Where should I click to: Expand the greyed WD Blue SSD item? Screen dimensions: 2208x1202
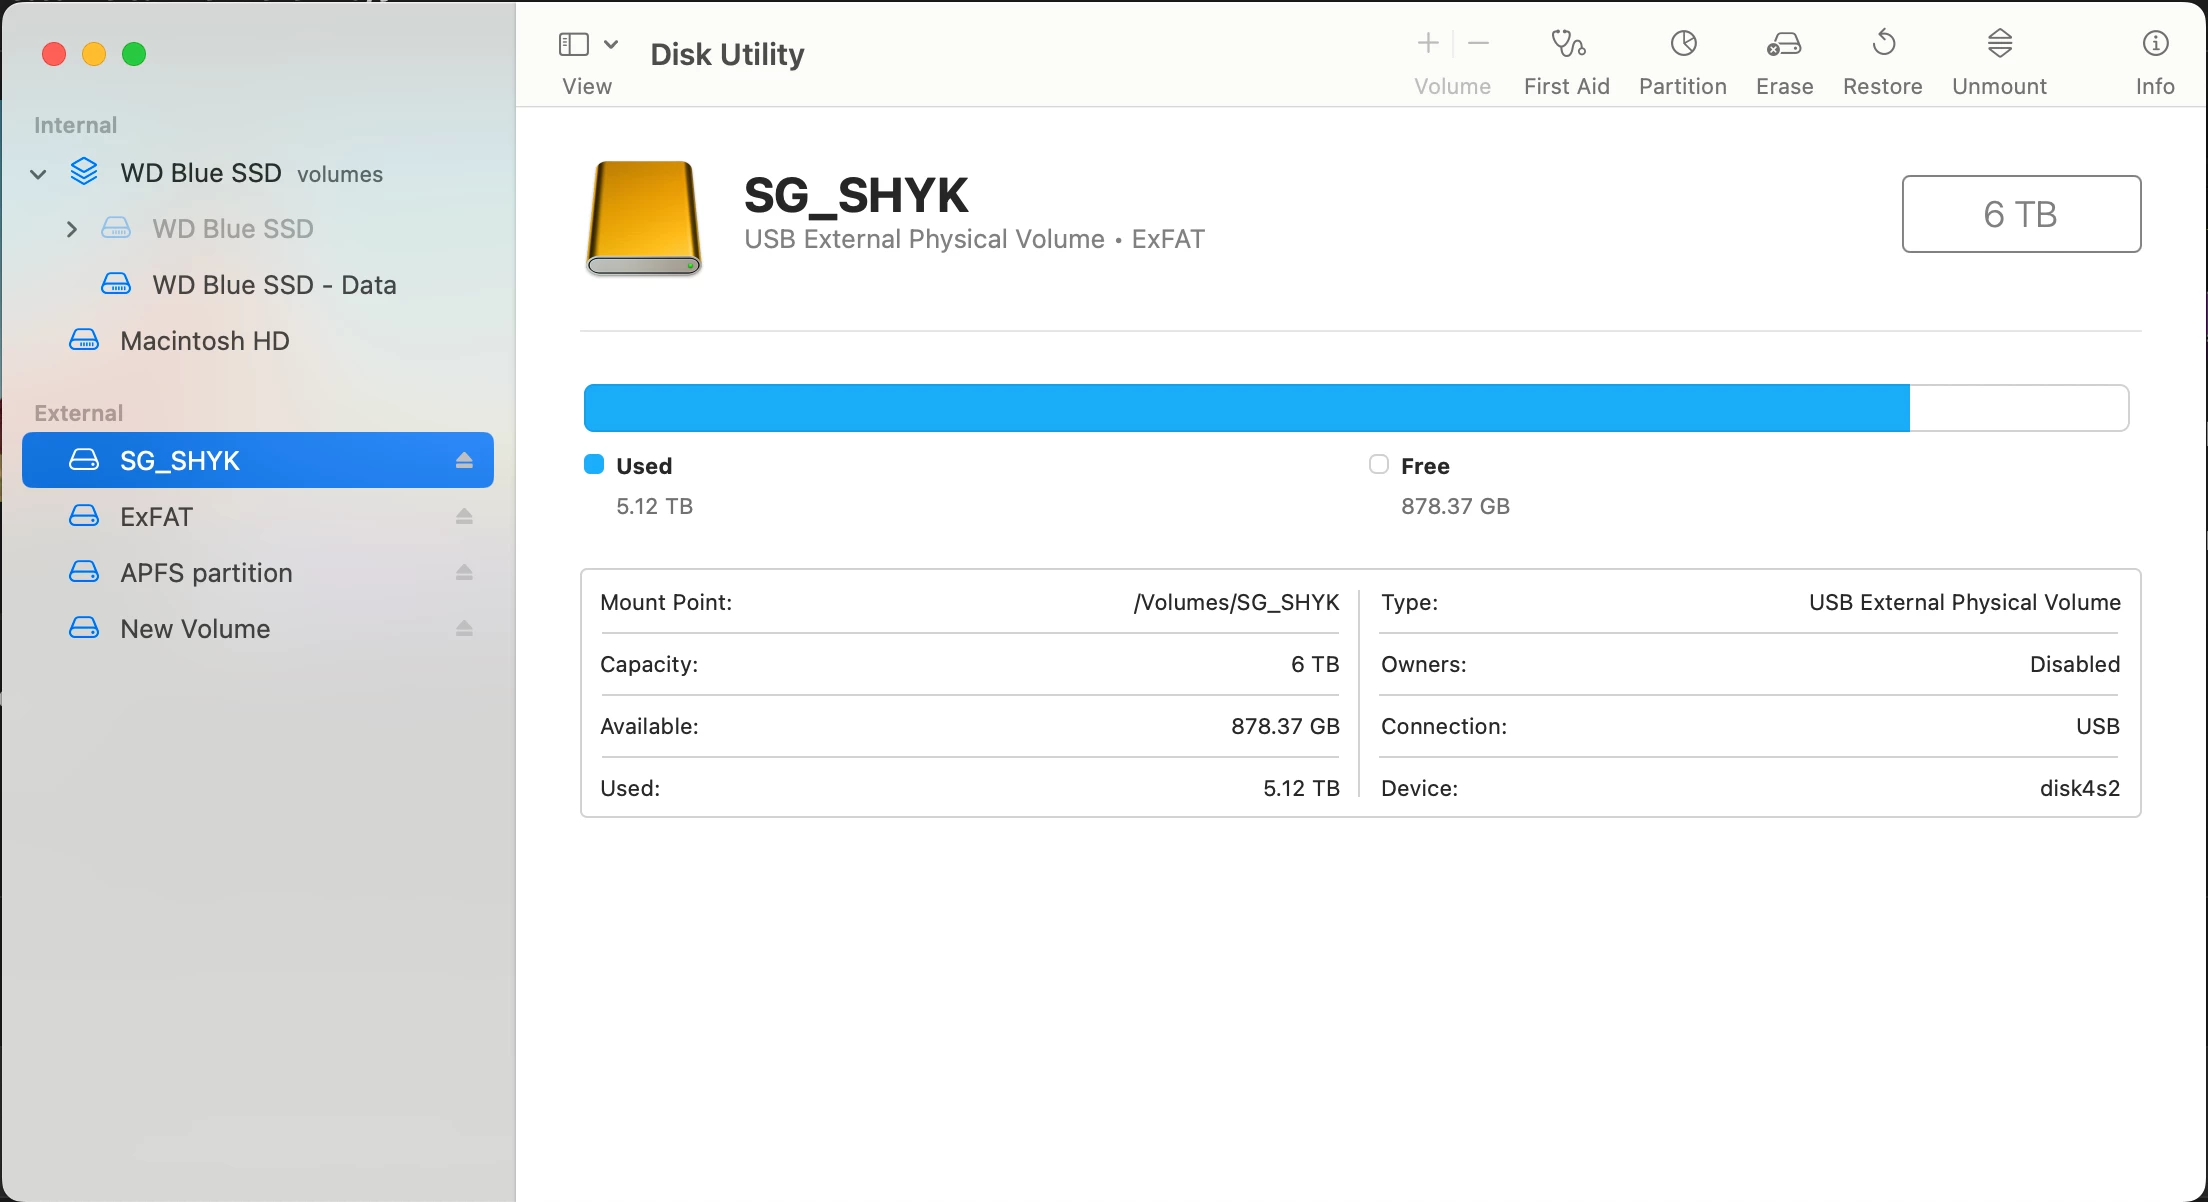pyautogui.click(x=71, y=229)
